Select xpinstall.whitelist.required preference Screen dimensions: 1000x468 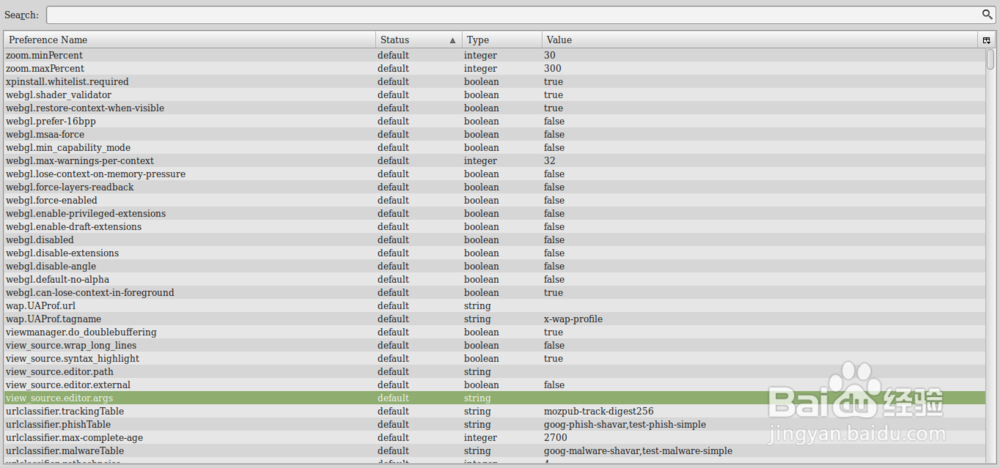494,82
